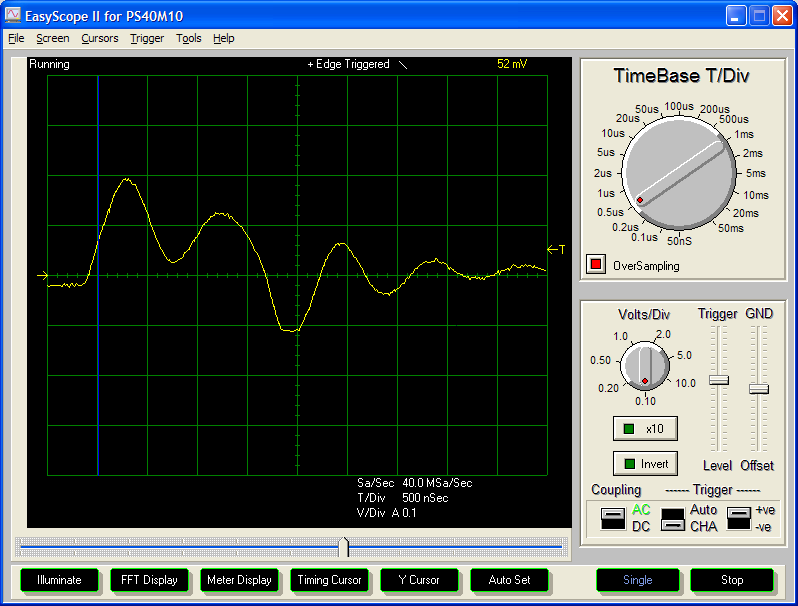Open the Trigger menu
Viewport: 798px width, 606px height.
pos(147,38)
